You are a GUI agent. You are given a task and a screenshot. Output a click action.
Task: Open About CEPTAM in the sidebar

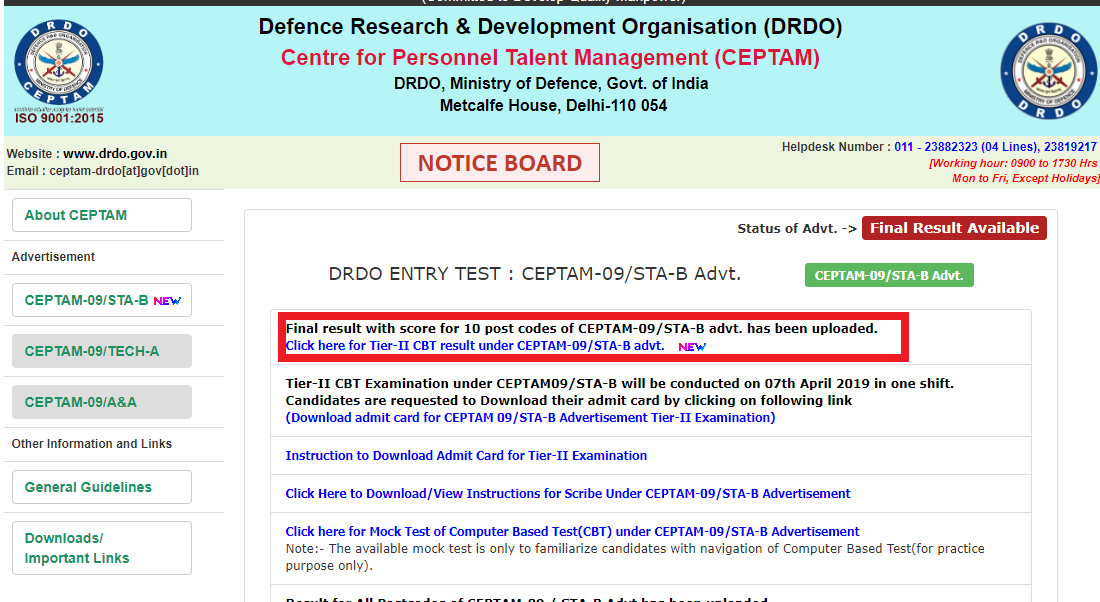click(101, 215)
